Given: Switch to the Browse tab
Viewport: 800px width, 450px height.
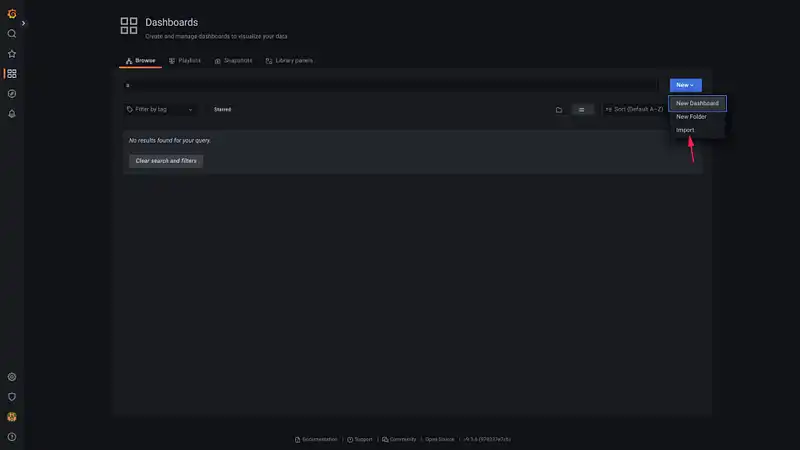Looking at the screenshot, I should point(140,61).
